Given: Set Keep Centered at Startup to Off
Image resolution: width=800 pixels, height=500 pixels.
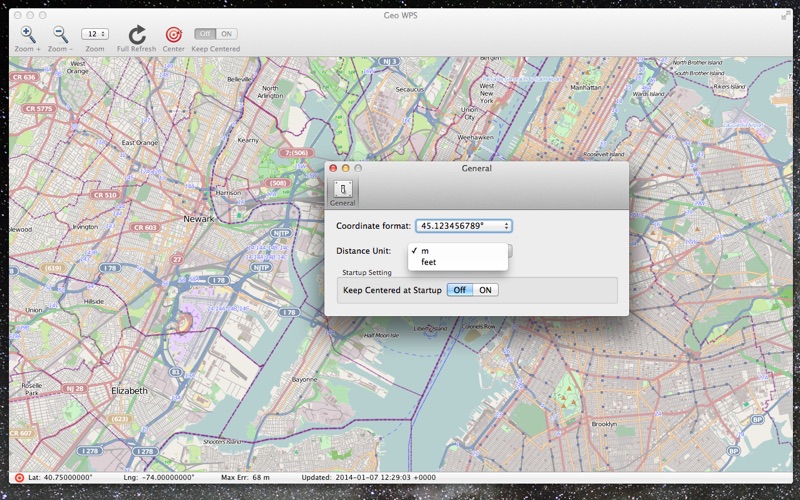Looking at the screenshot, I should 460,290.
